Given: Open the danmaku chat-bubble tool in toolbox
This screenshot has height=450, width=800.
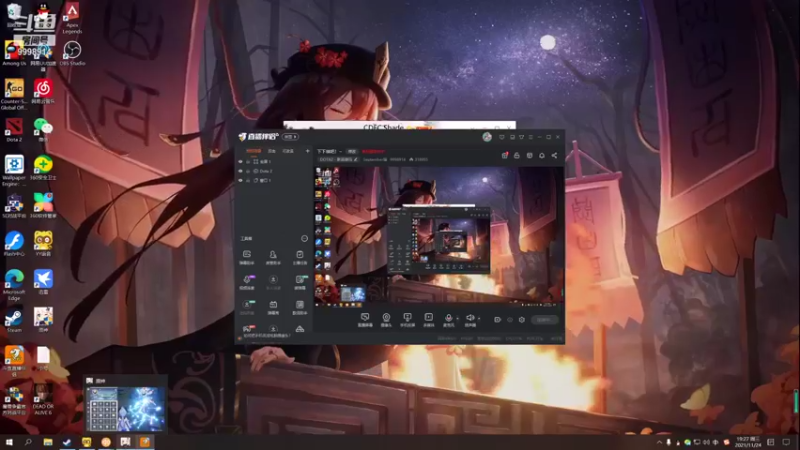Looking at the screenshot, I should point(247,257).
